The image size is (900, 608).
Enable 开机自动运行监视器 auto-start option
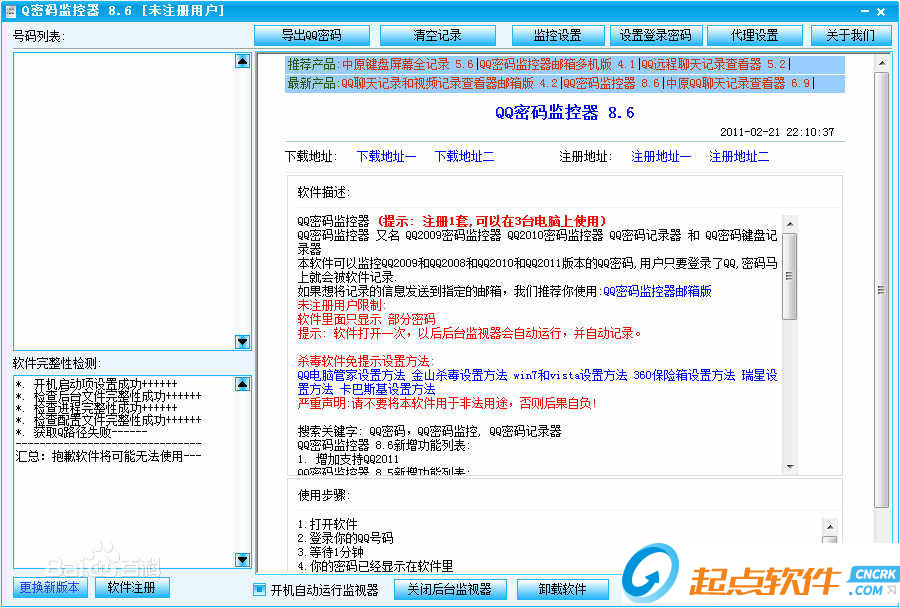click(258, 590)
